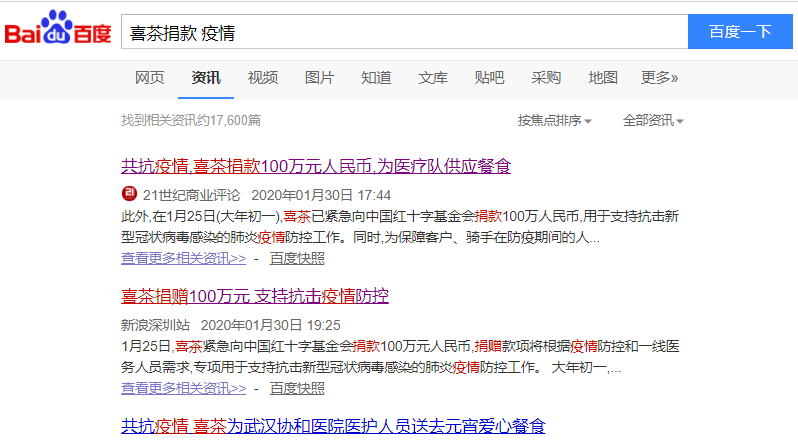
Task: Open the 全部资讯 filter dropdown
Action: coord(653,121)
